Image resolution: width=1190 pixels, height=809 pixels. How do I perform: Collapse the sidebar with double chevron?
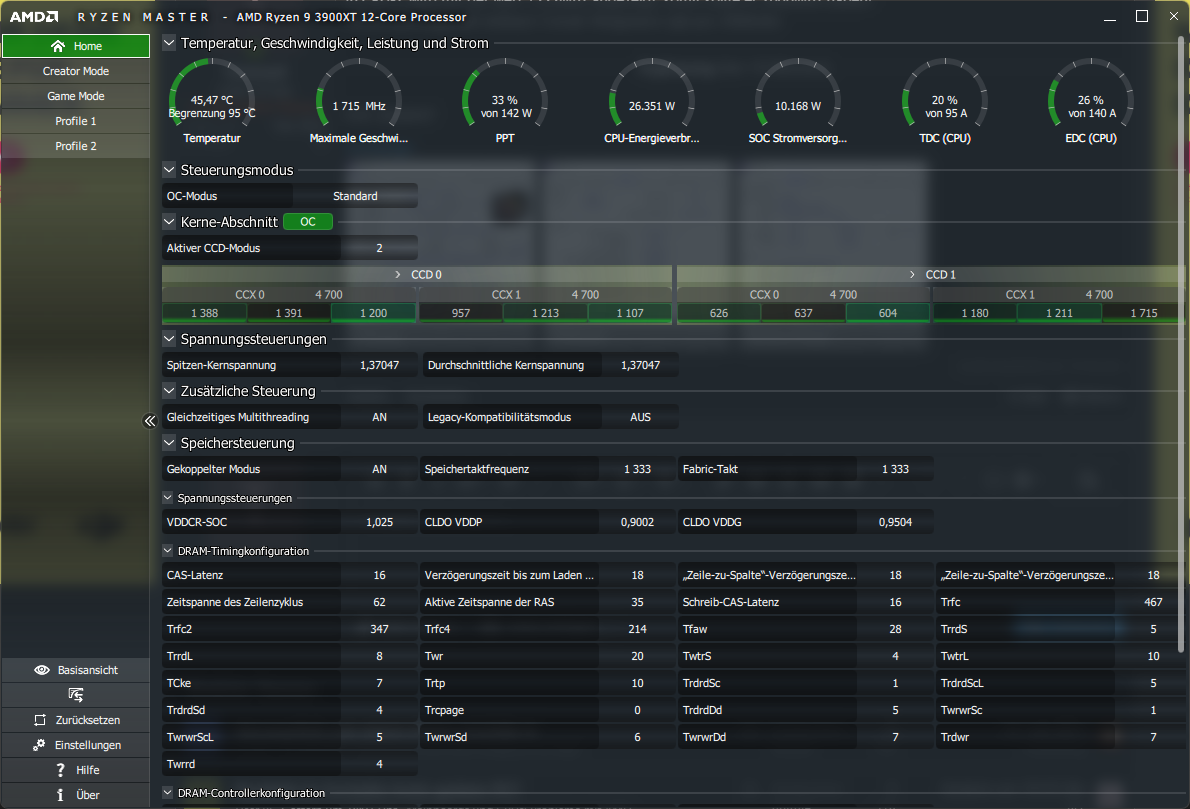(150, 420)
